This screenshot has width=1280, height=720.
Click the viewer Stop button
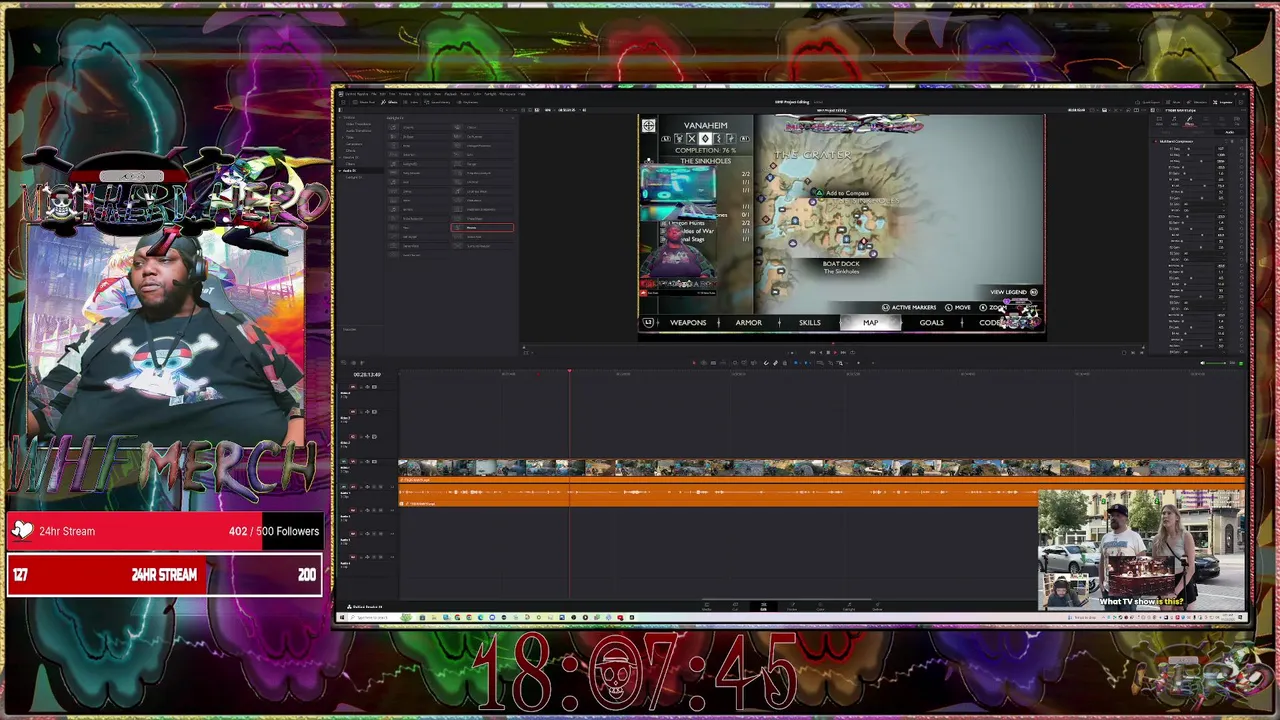tap(828, 352)
